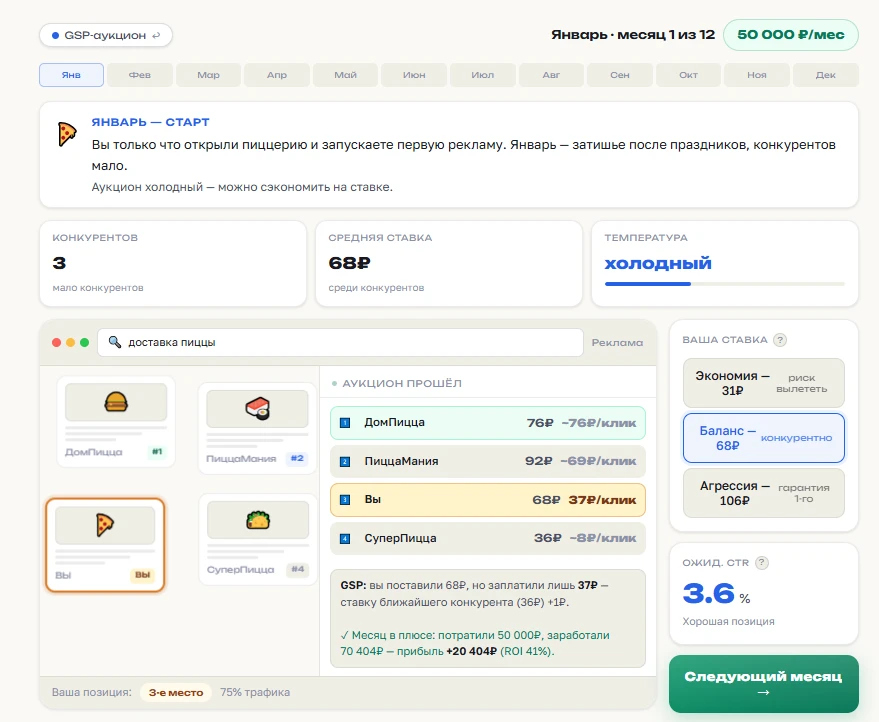Screen dimensions: 879x722
Task: Choose the Экономия — 31₽ bid option
Action: (x=764, y=383)
